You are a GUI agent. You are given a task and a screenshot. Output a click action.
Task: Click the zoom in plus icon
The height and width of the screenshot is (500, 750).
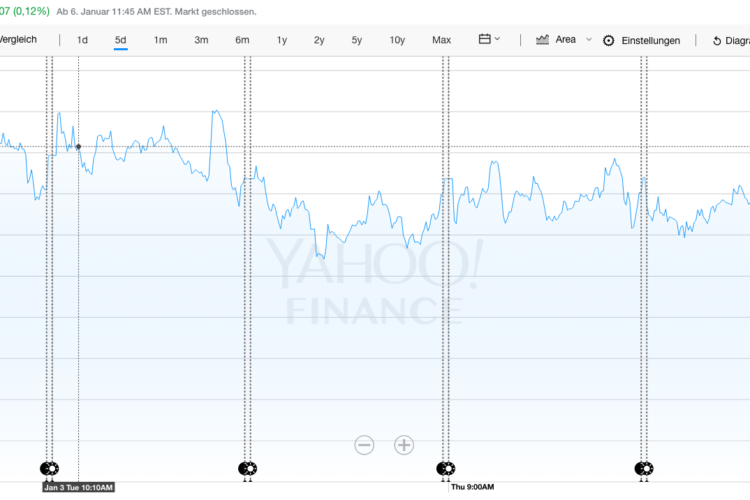(x=404, y=445)
